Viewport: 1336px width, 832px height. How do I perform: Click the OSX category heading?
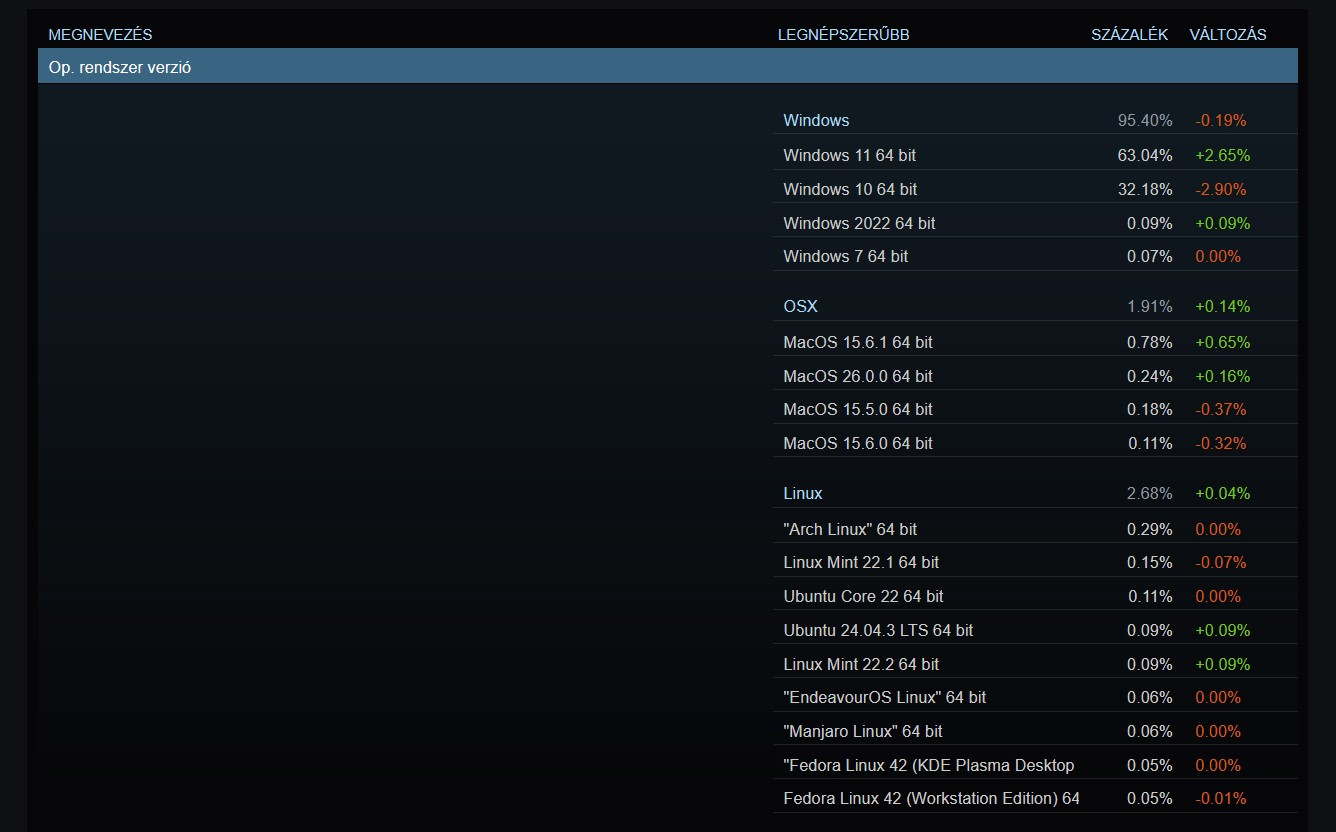point(800,306)
